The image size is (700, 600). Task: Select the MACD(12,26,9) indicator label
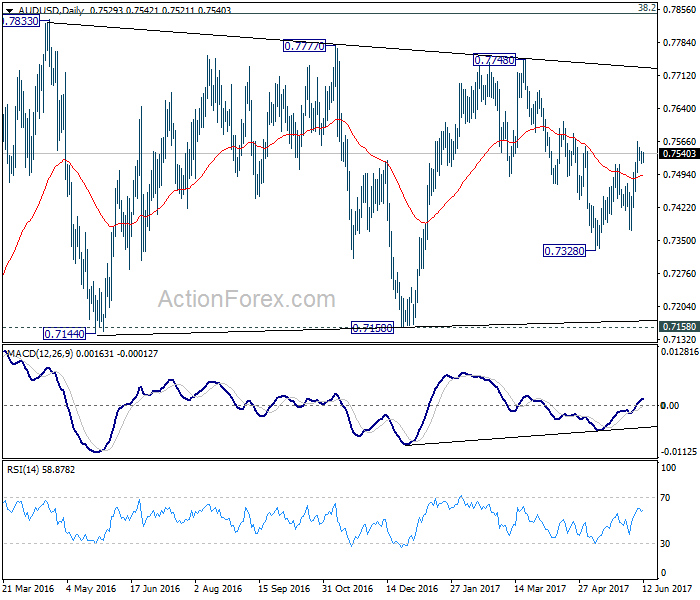41,354
